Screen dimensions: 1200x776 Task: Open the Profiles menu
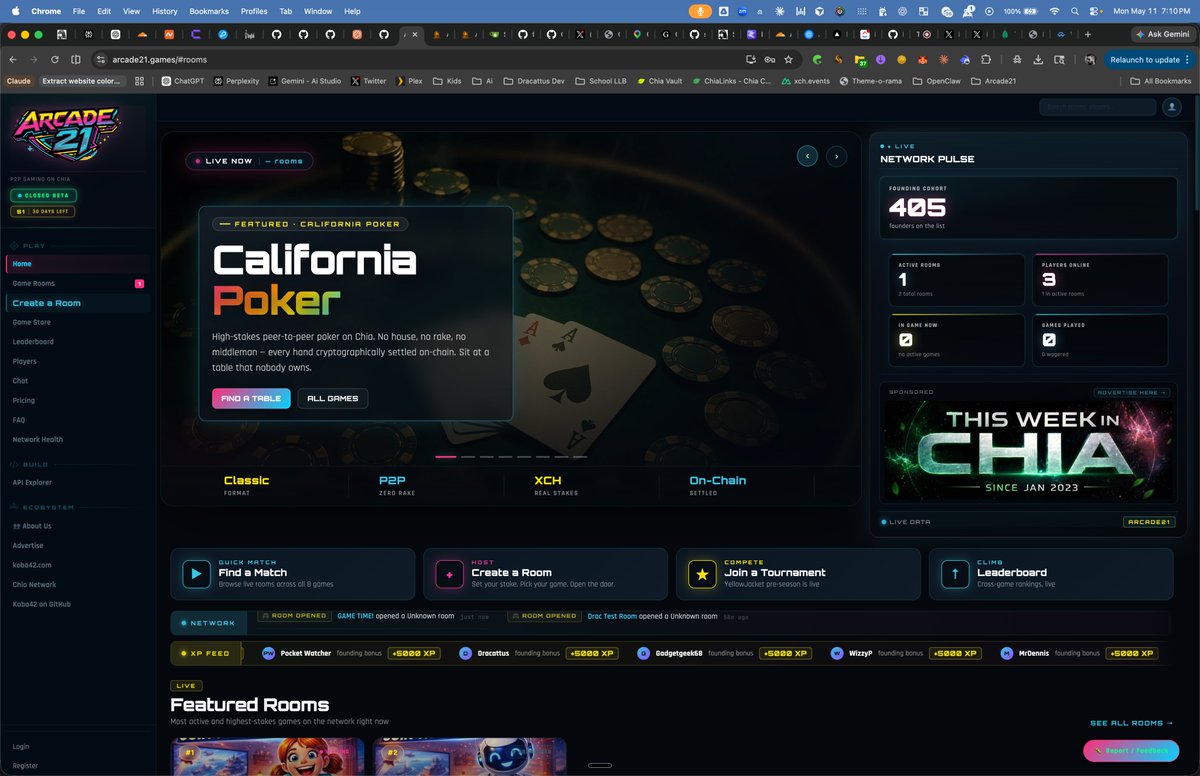tap(254, 11)
